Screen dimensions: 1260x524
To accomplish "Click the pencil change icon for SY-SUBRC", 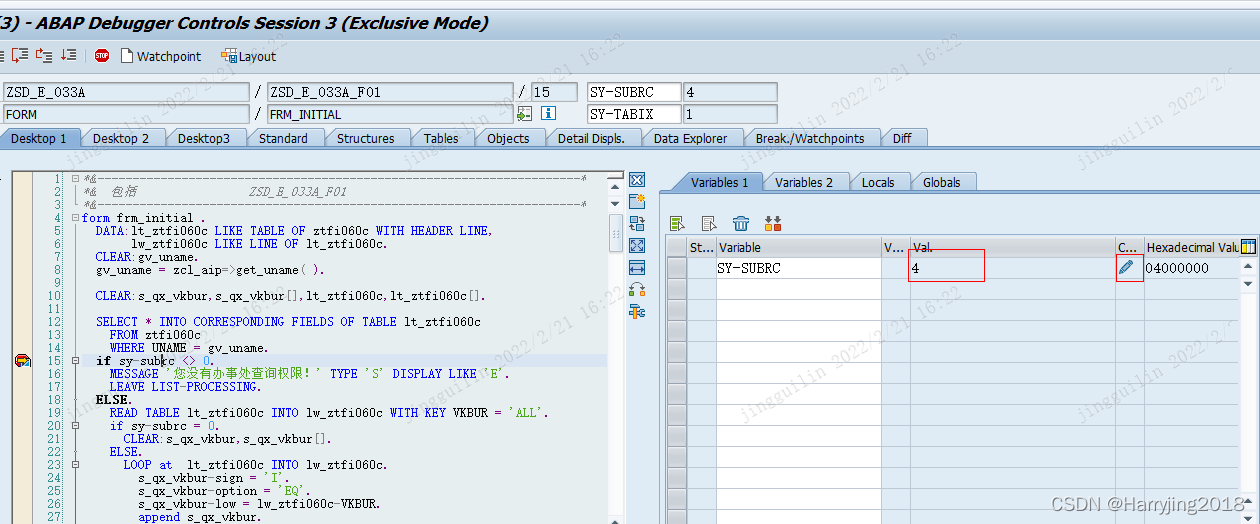I will tap(1126, 267).
